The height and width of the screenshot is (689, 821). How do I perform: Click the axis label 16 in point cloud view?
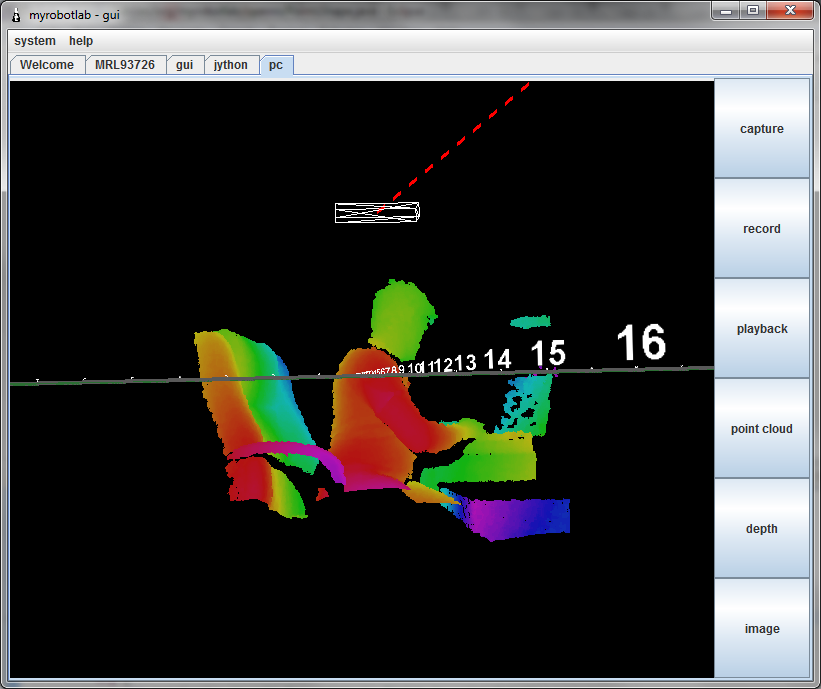pos(641,342)
